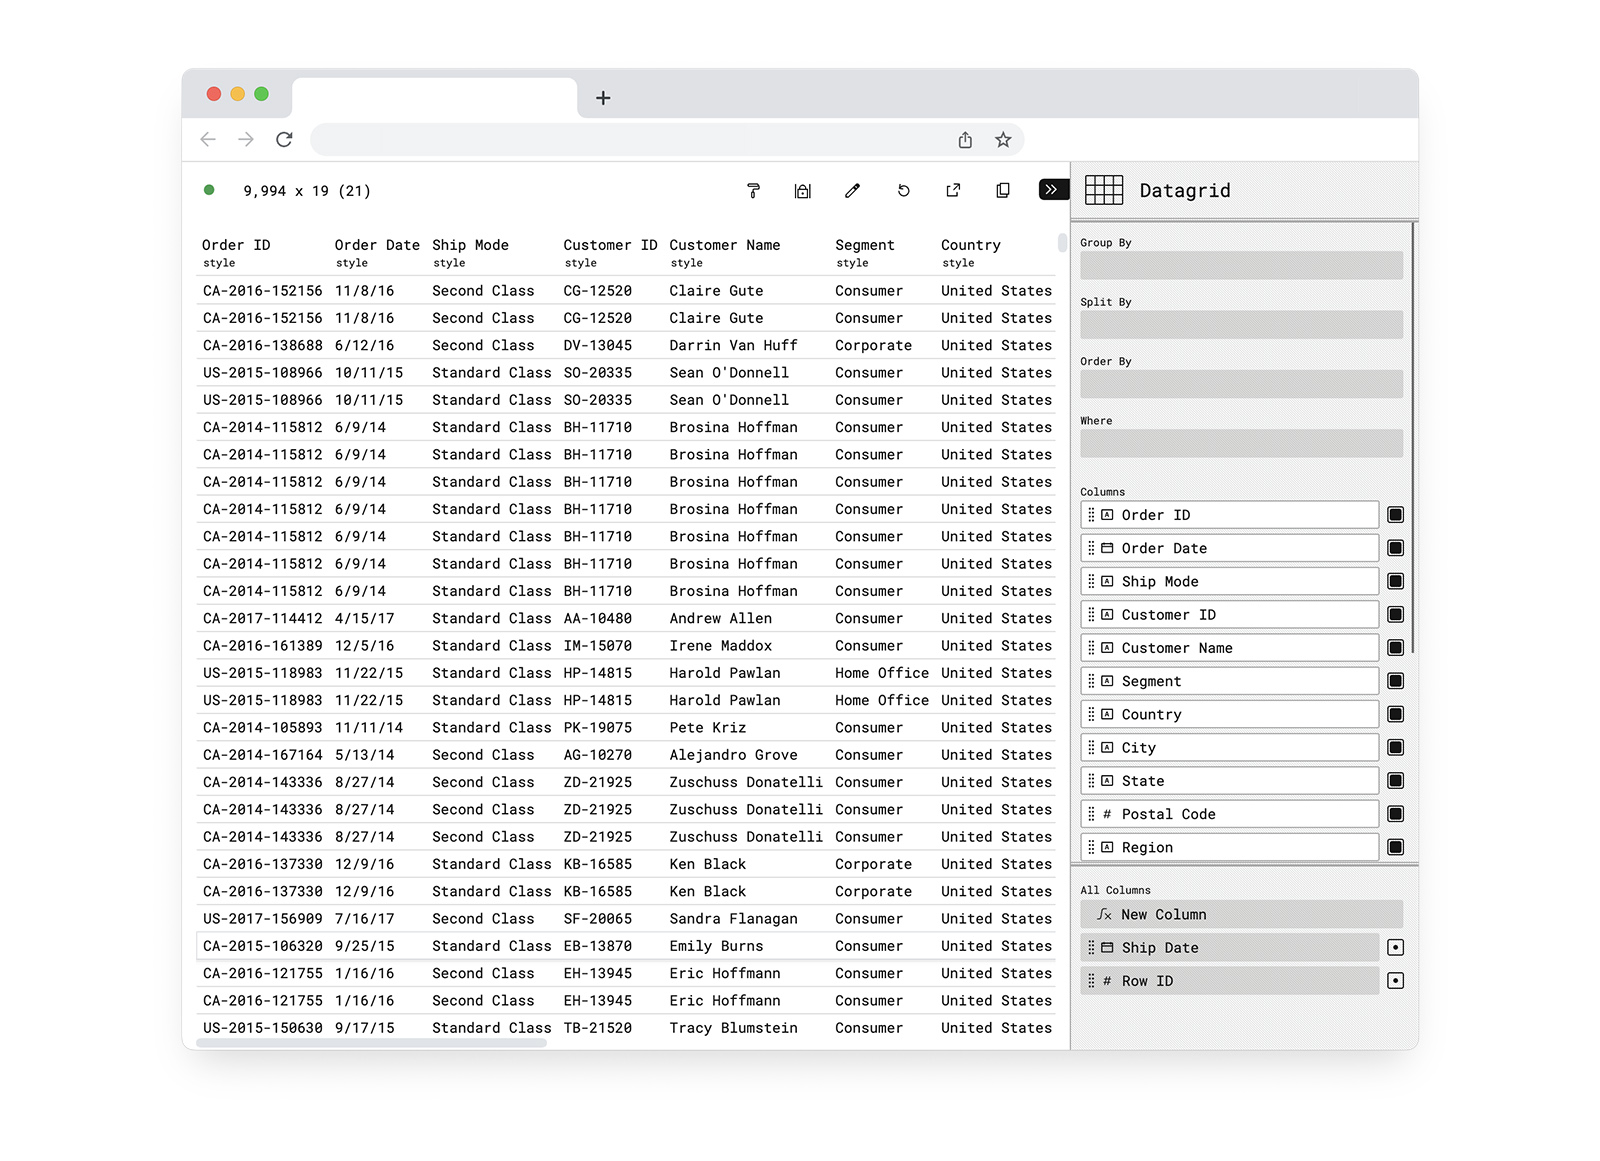Click the string type icon beside Ship Mode

1107,581
